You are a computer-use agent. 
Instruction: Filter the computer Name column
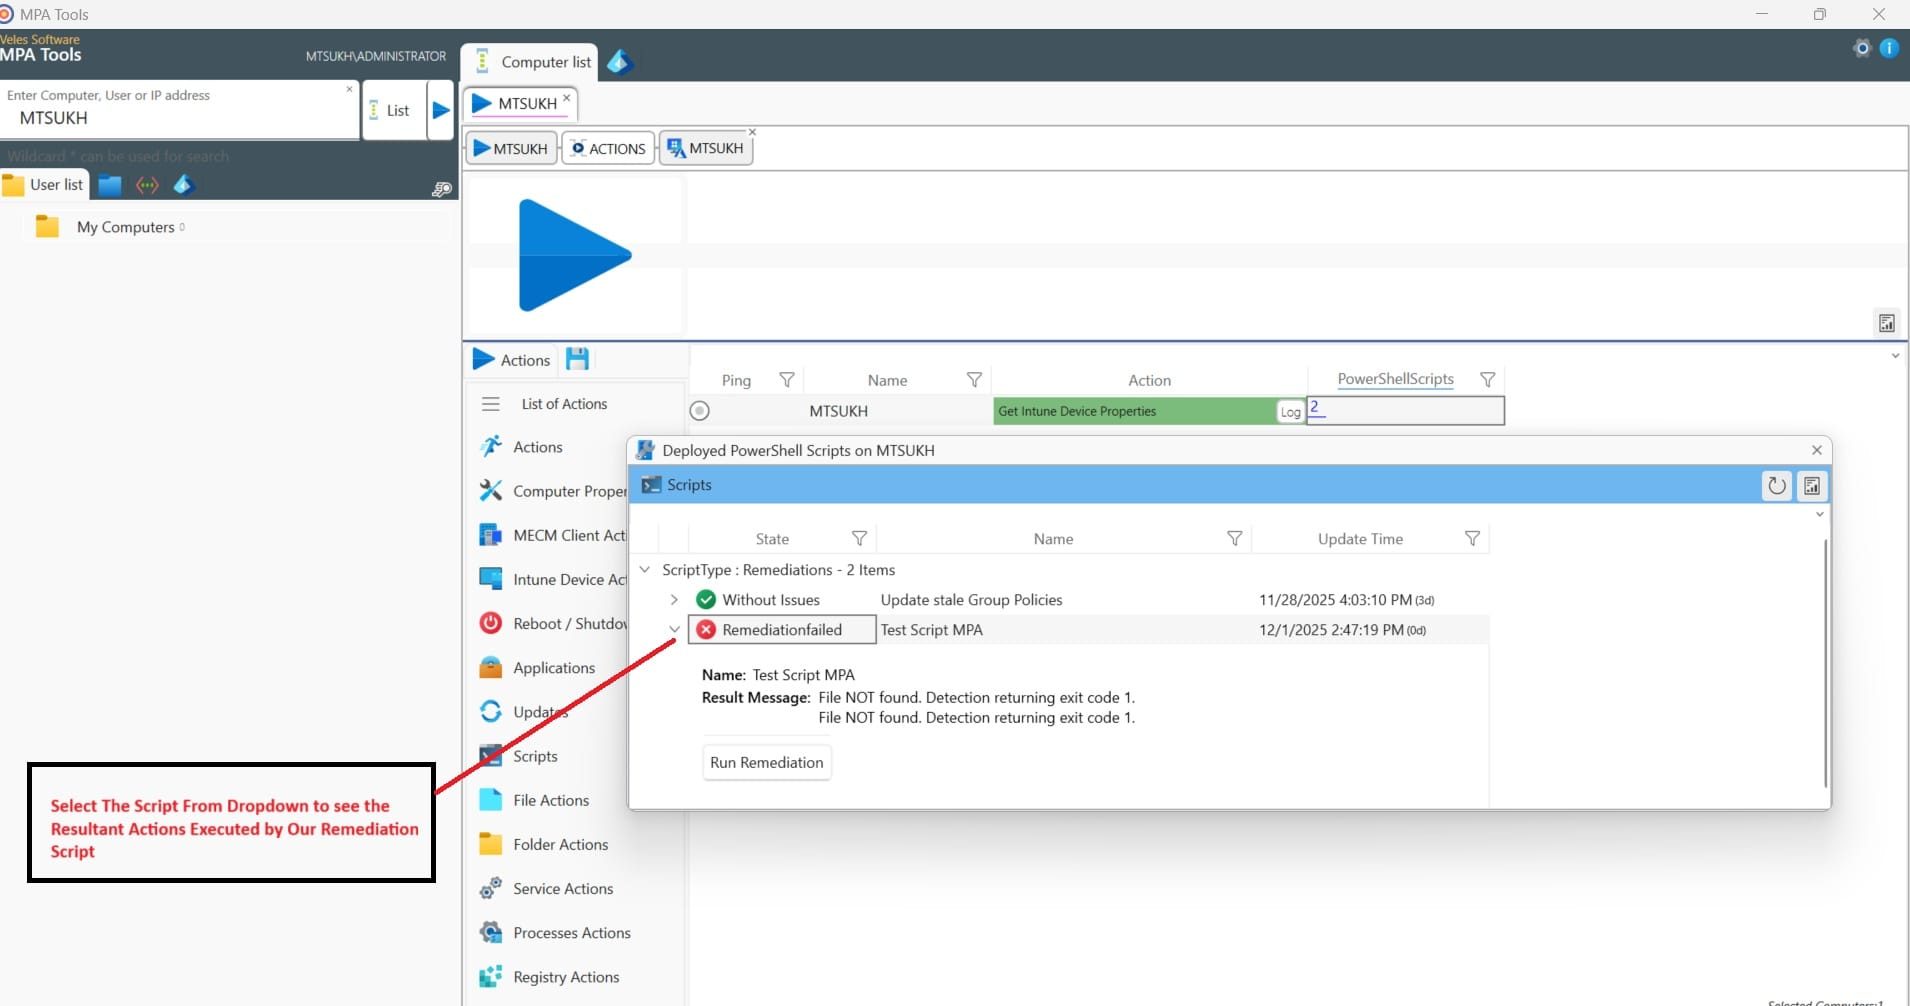point(974,380)
